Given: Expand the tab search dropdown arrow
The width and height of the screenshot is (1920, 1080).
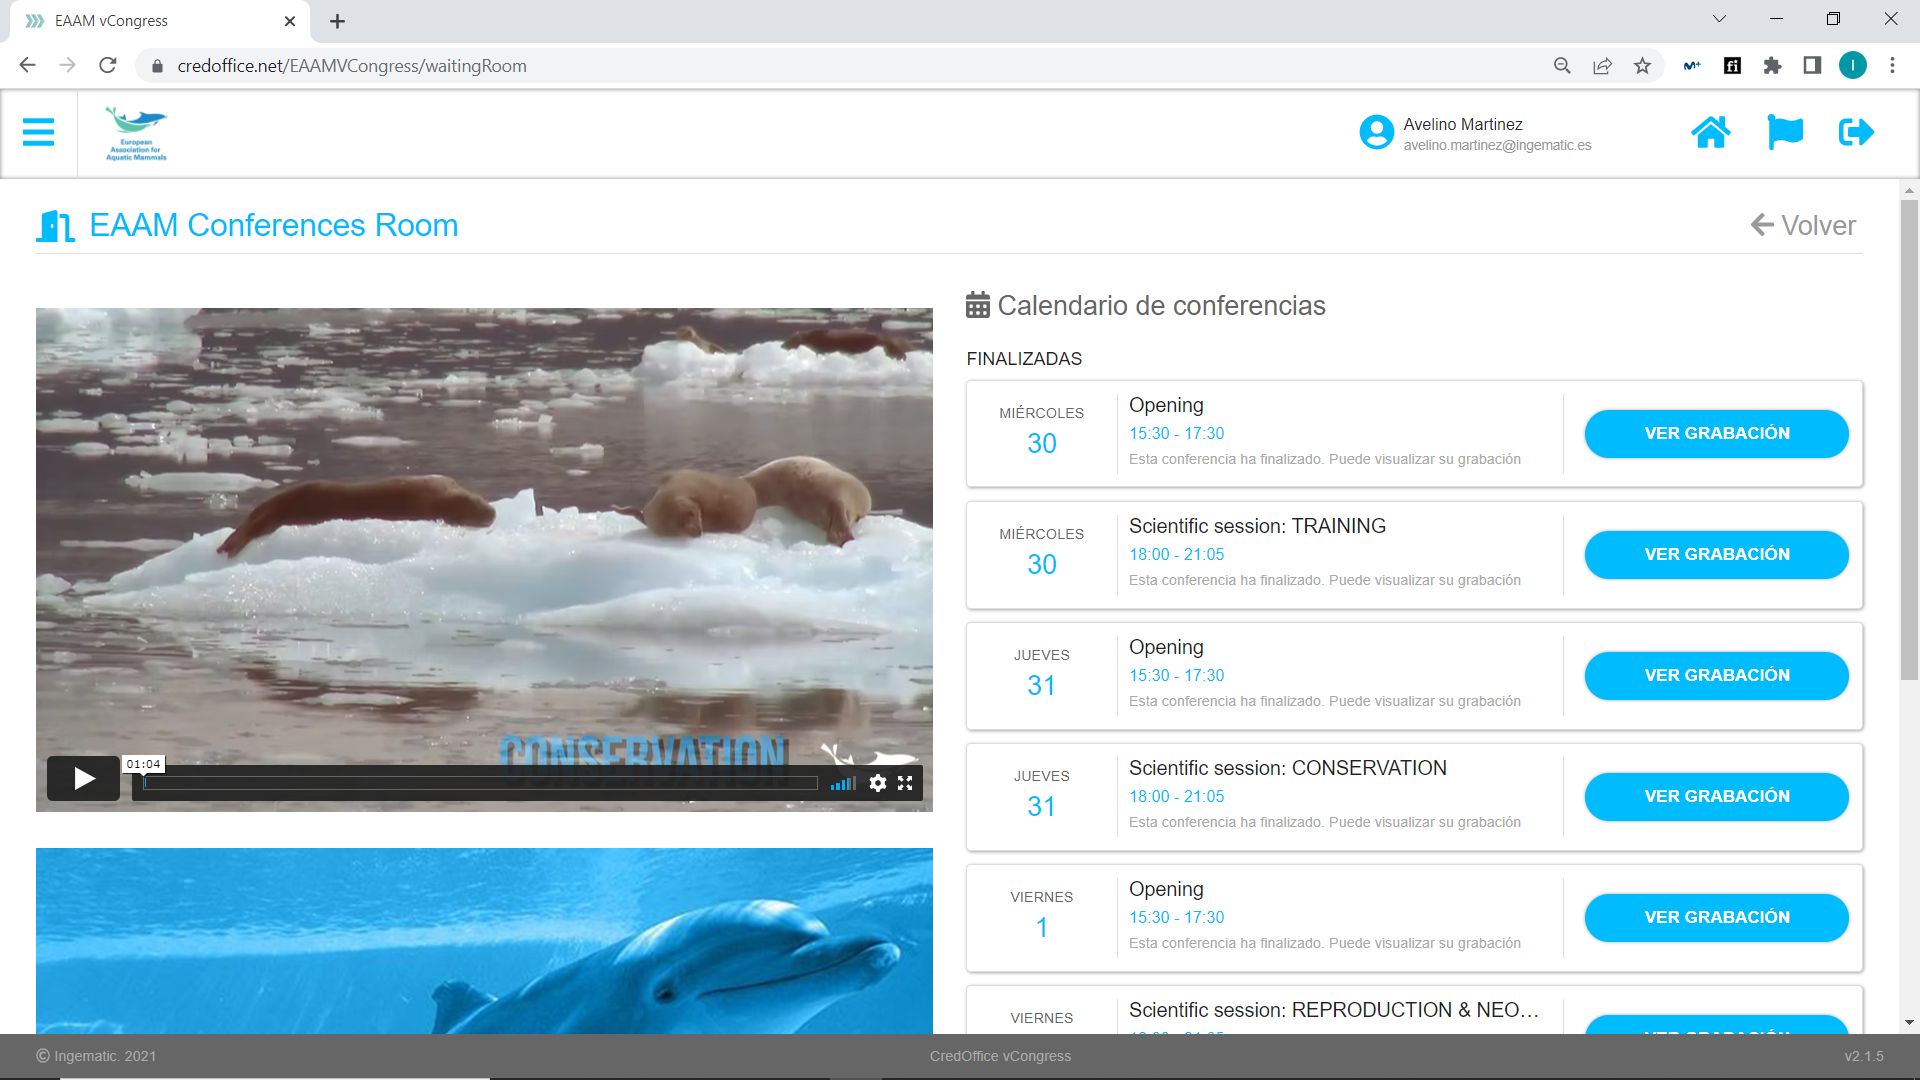Looking at the screenshot, I should tap(1719, 19).
